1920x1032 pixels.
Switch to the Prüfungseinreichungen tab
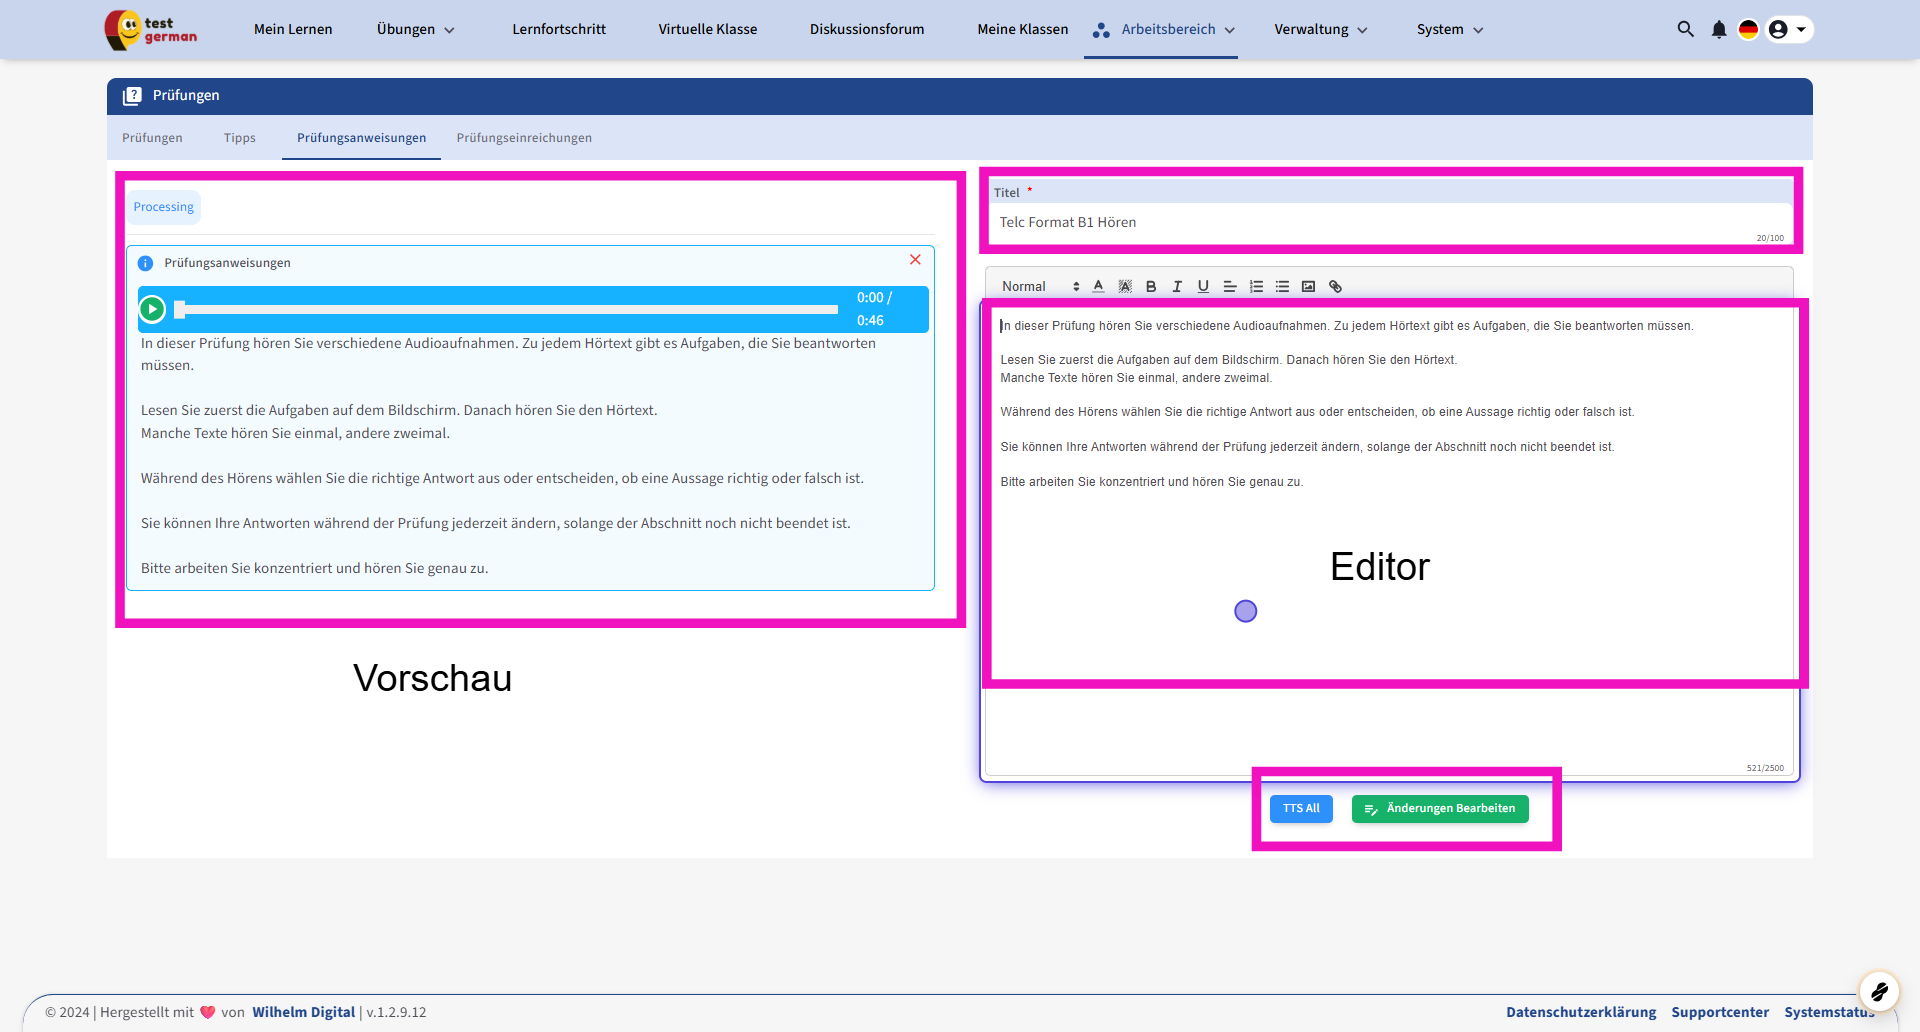pyautogui.click(x=524, y=138)
